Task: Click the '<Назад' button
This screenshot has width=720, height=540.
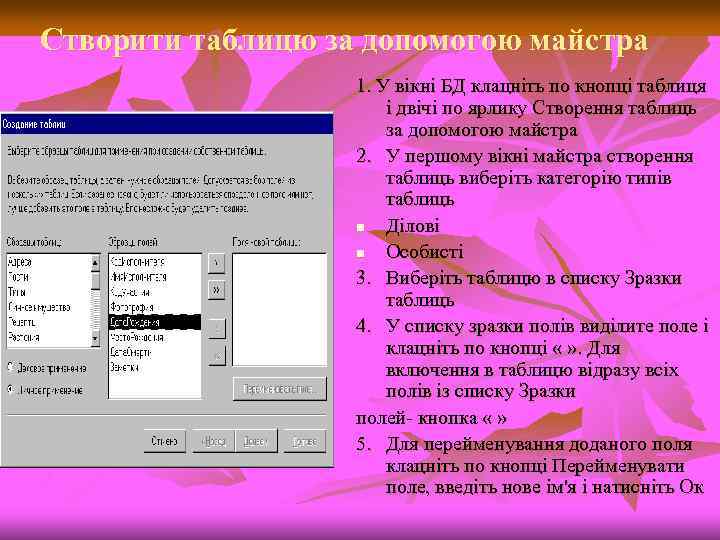Action: (214, 441)
